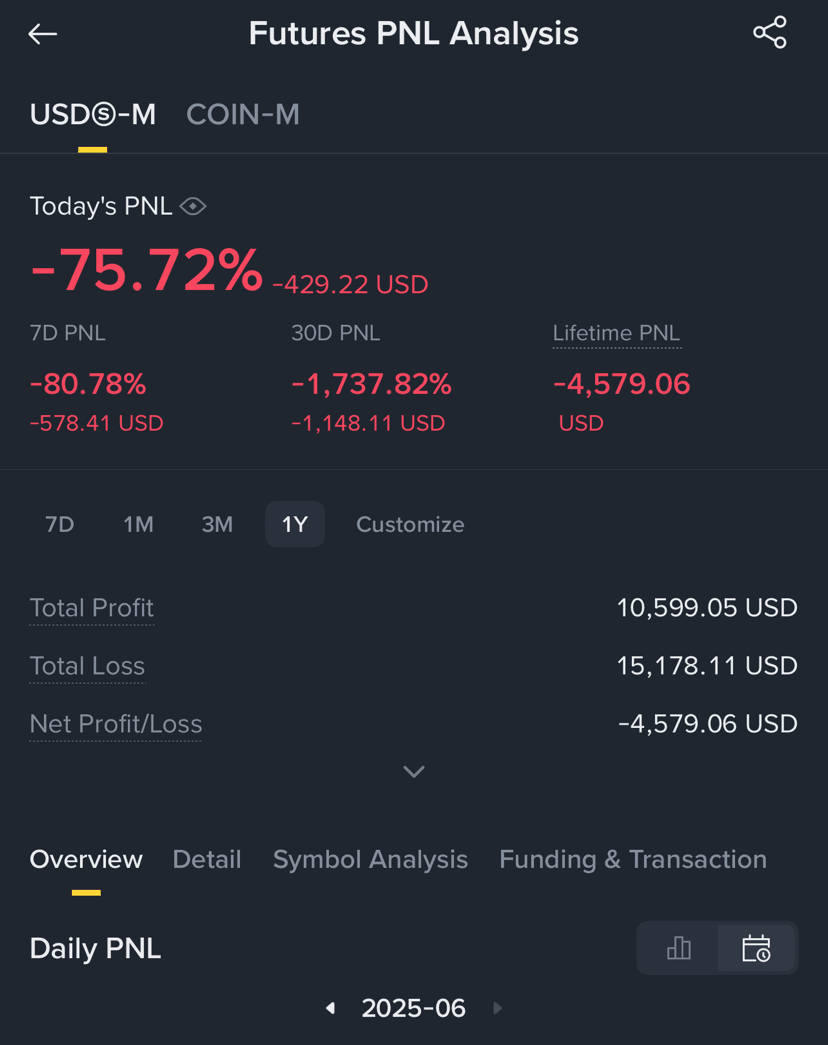Select 7D time range
The image size is (828, 1045).
(x=59, y=524)
